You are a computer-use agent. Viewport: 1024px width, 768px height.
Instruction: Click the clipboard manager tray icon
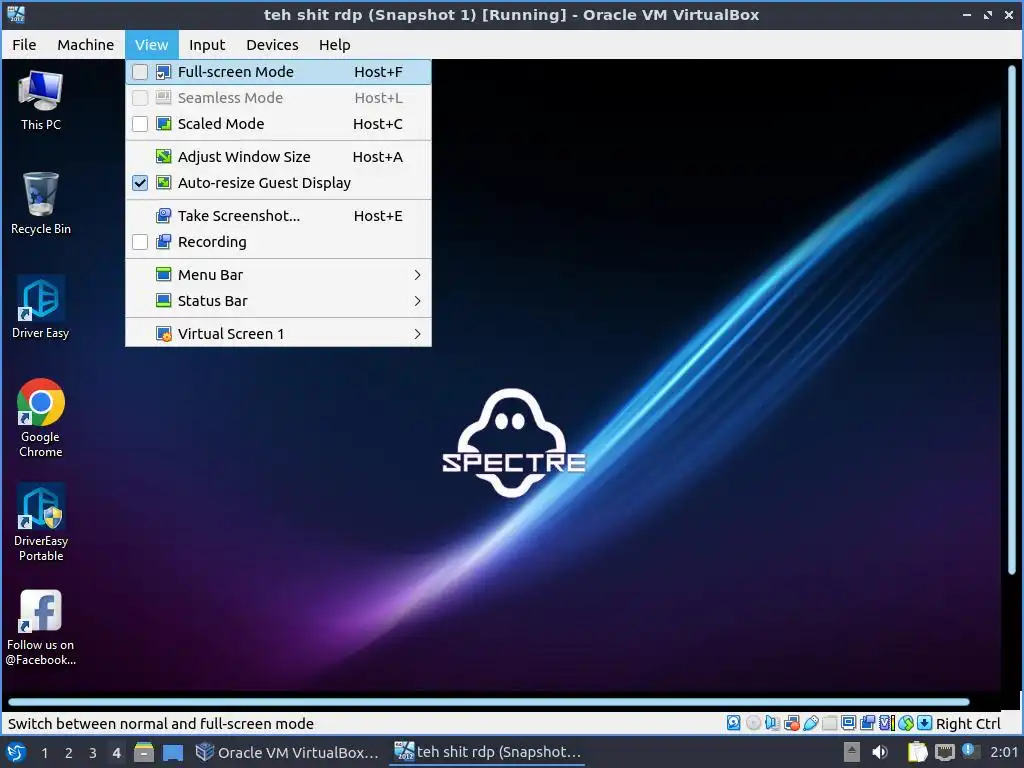click(x=918, y=752)
